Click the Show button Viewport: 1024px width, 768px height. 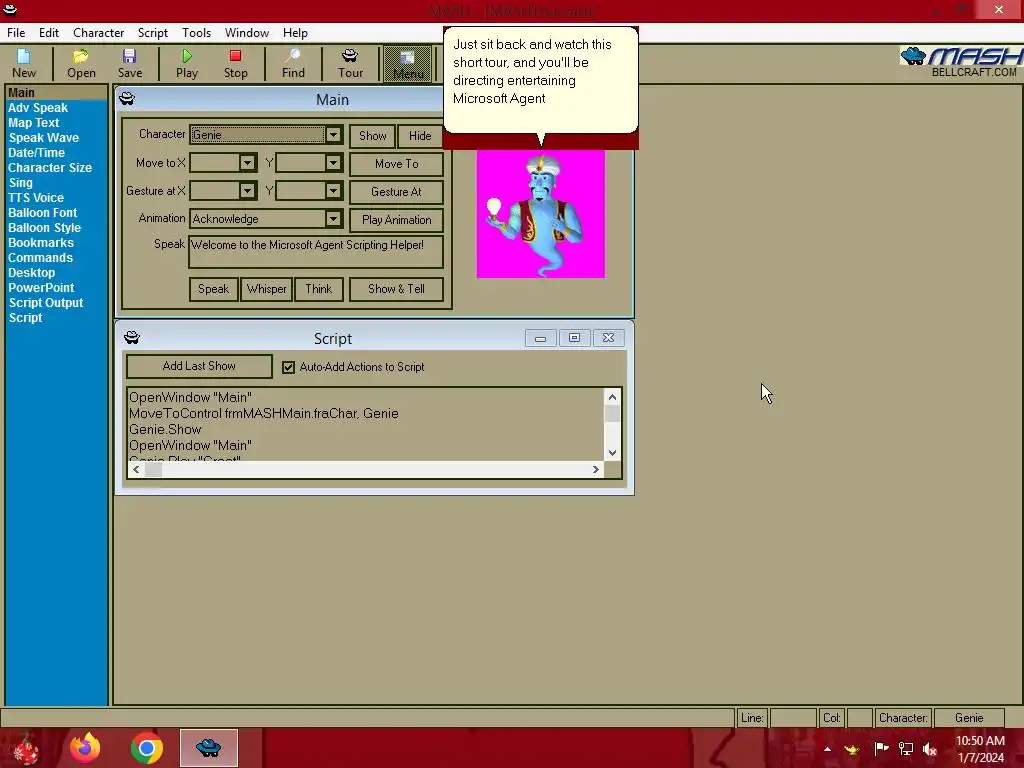click(x=372, y=136)
